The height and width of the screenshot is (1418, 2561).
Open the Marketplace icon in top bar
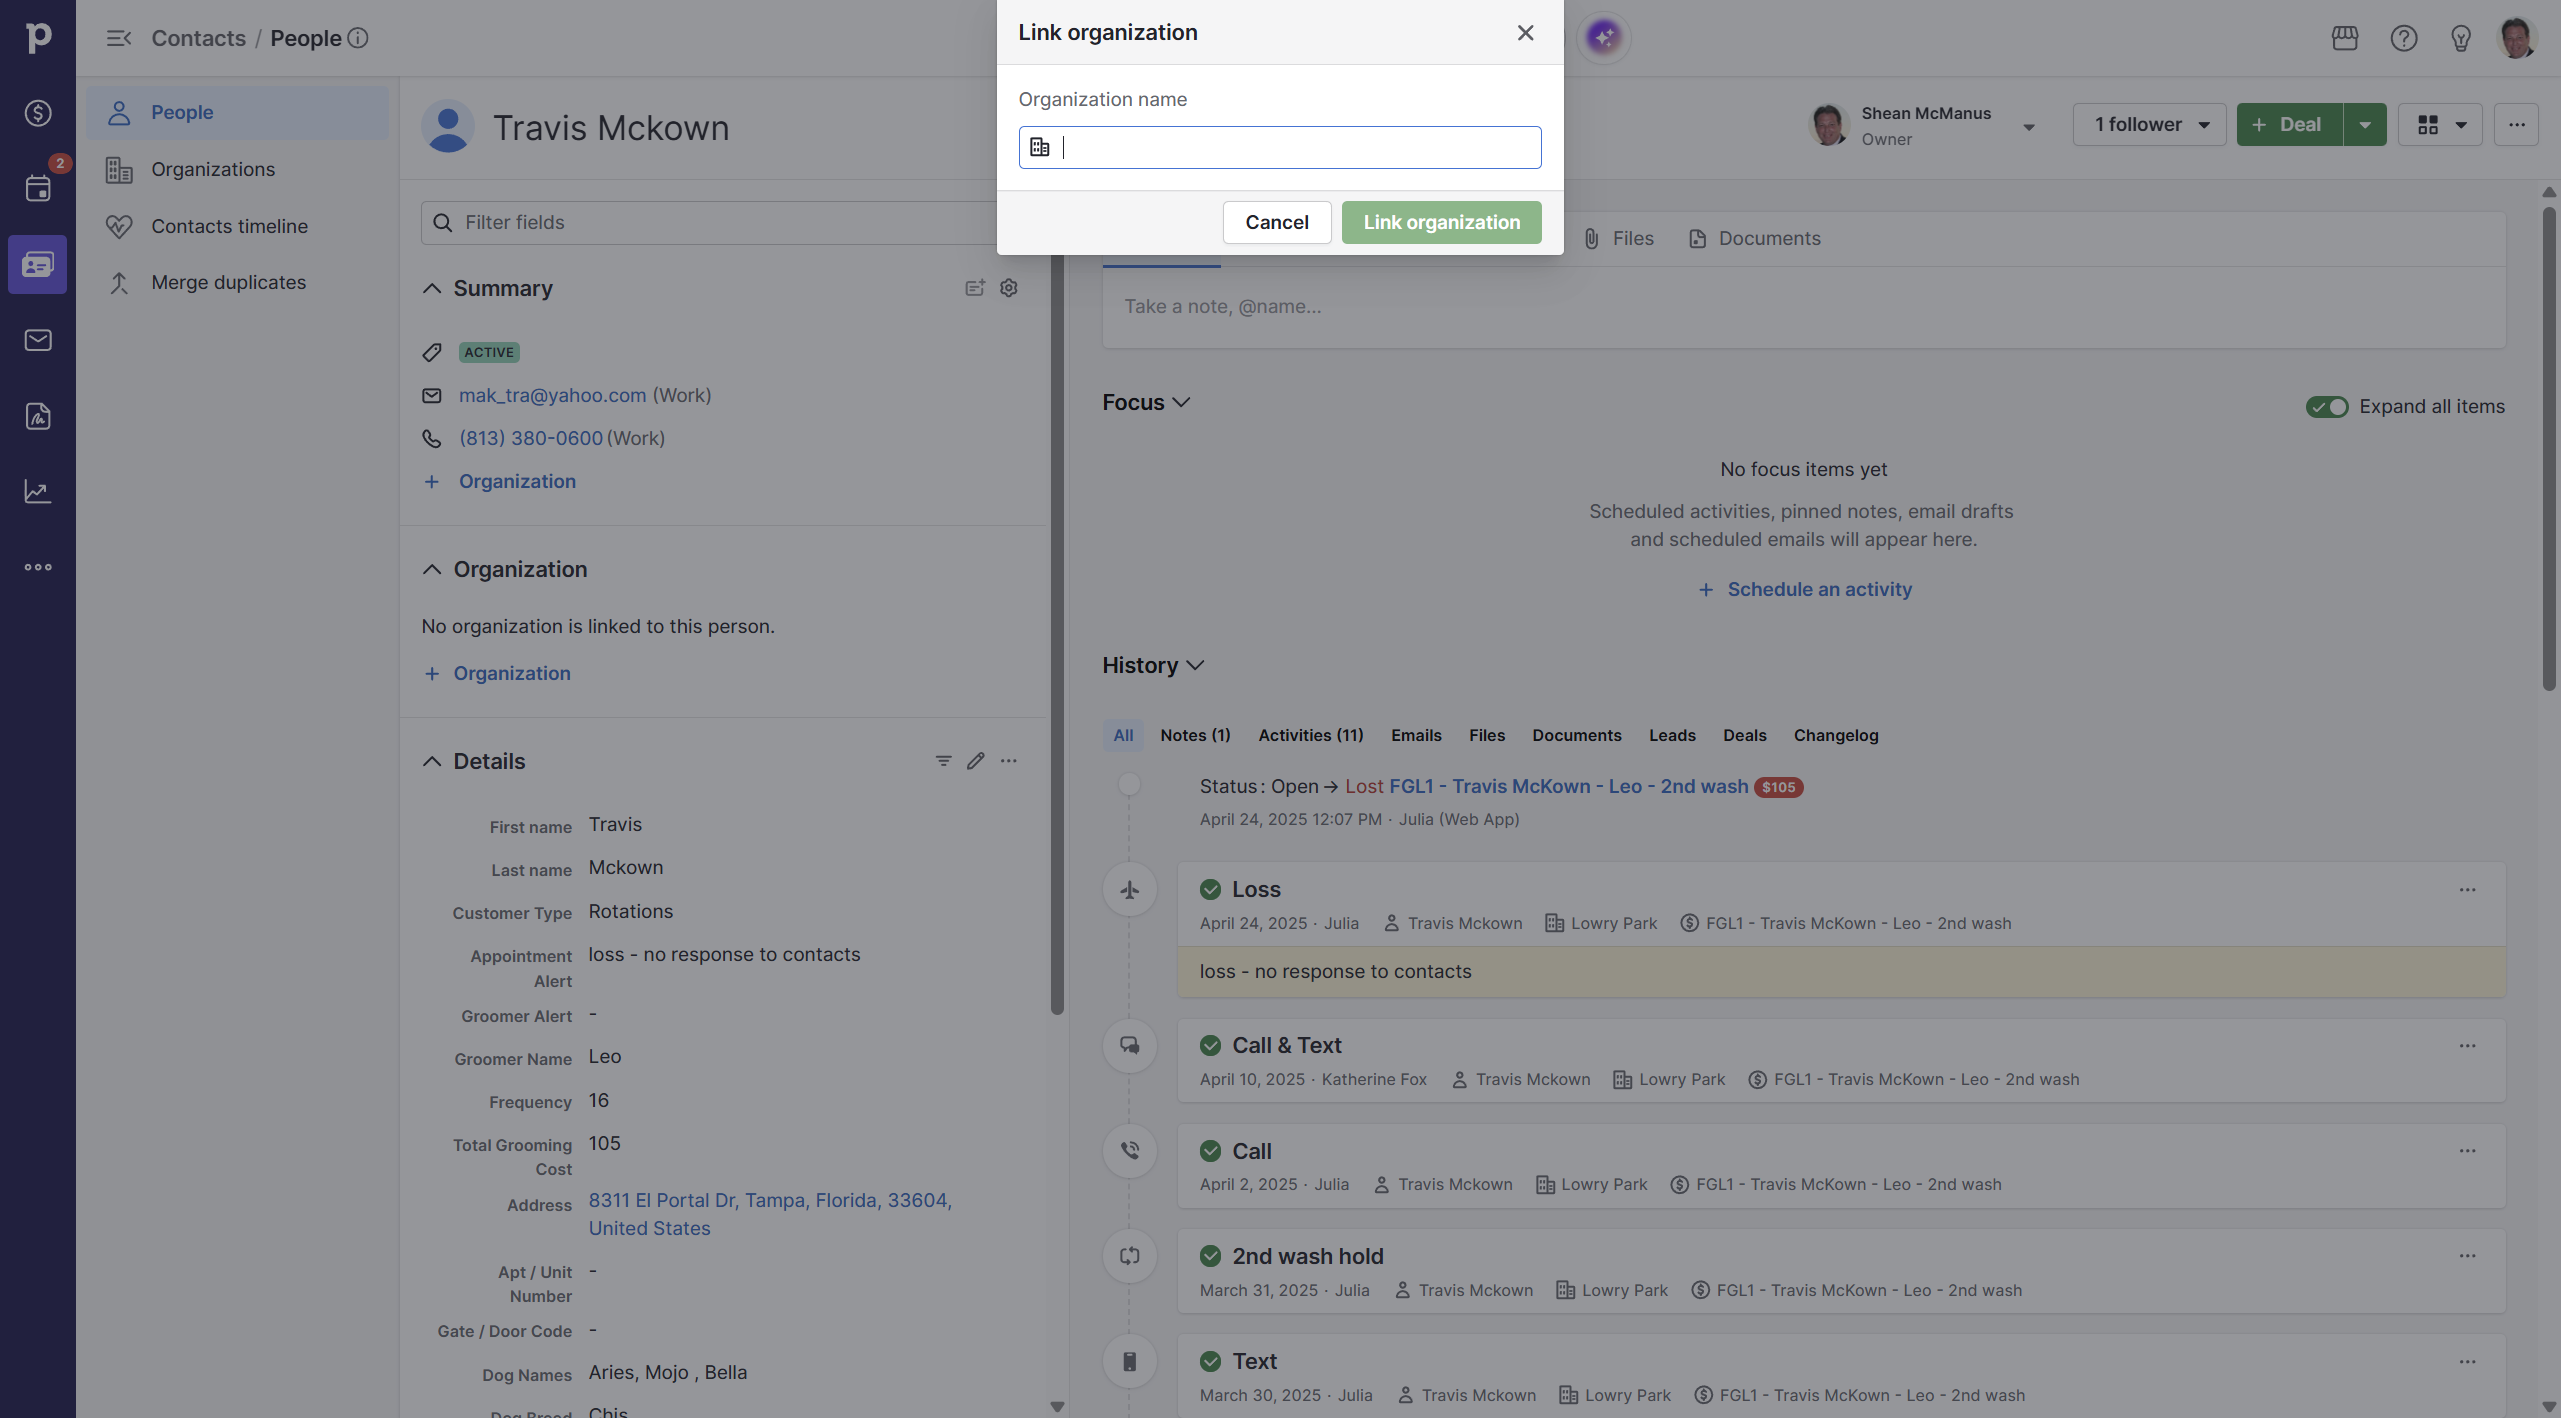2344,38
